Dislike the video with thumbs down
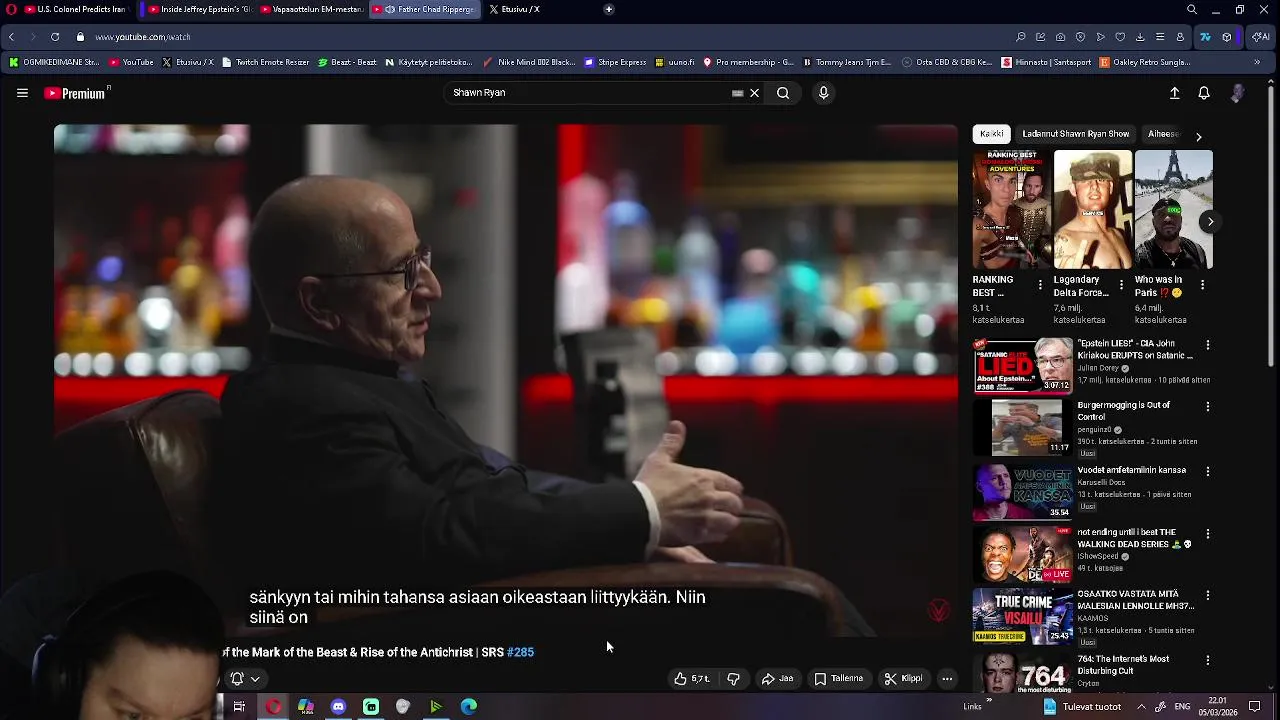Viewport: 1280px width, 720px height. 733,679
